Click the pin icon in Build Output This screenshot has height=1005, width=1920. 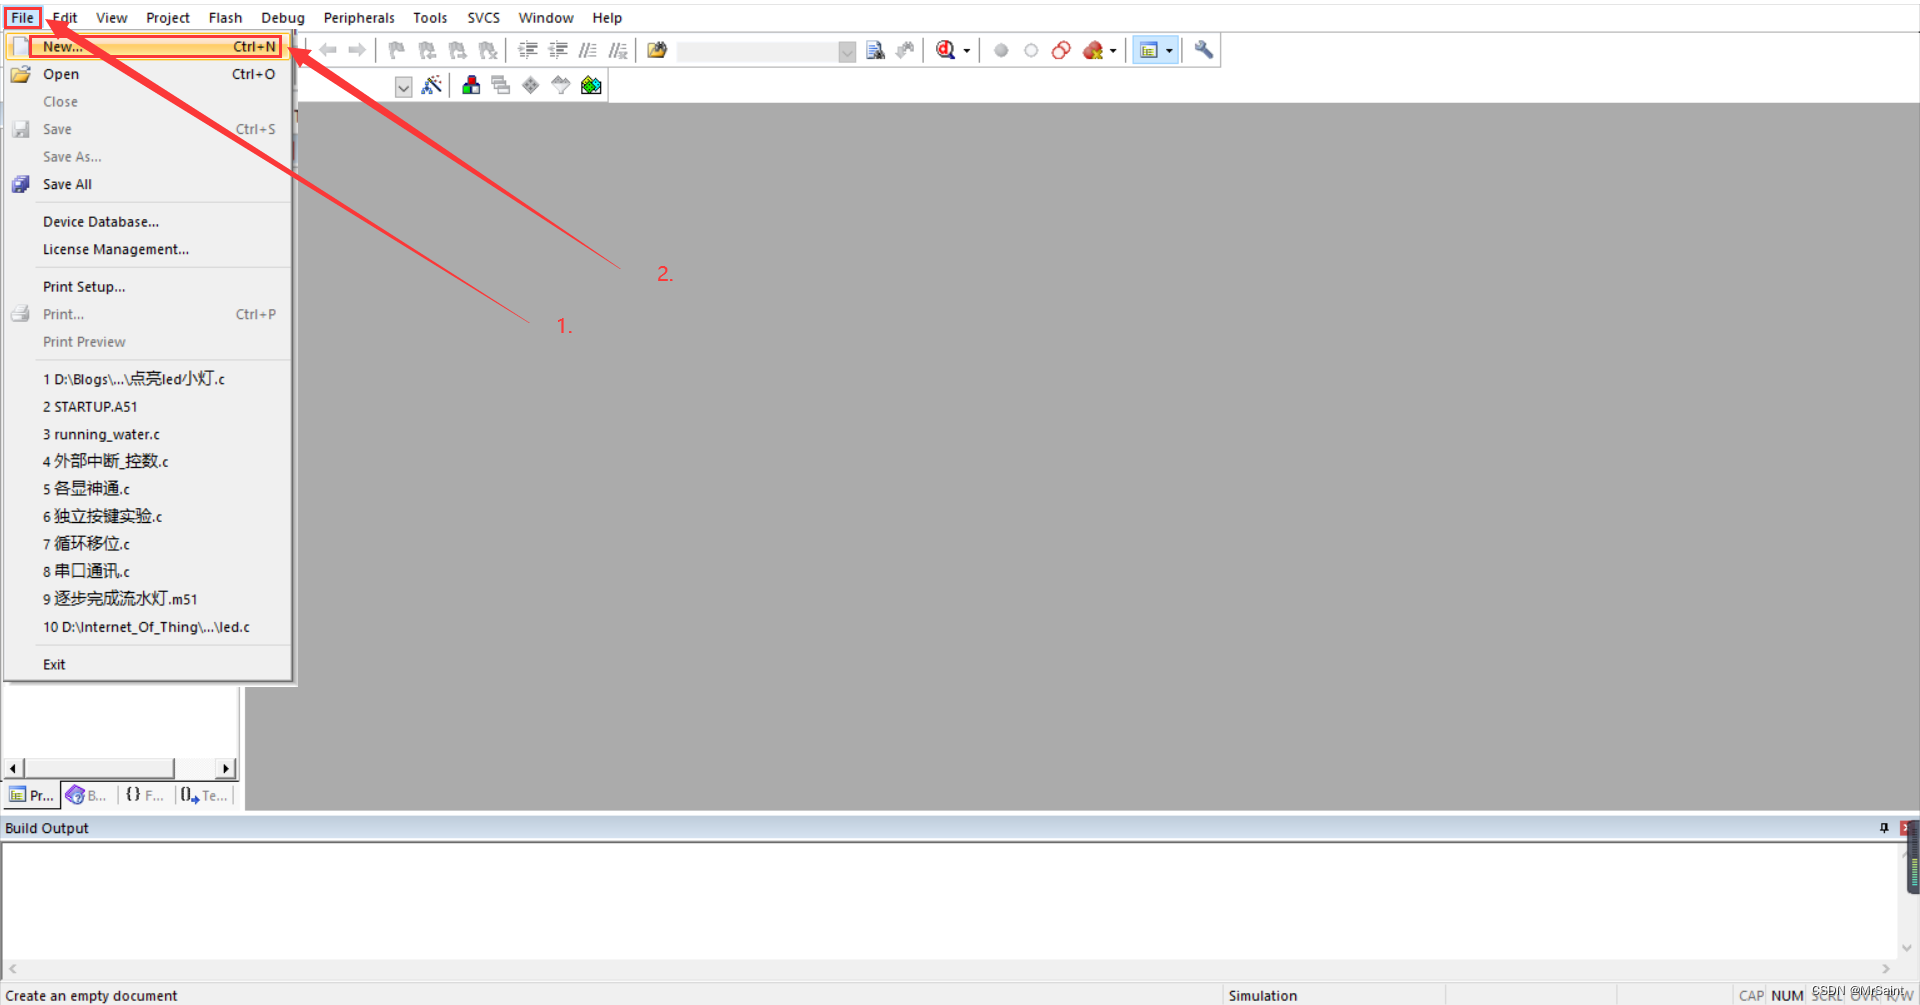[x=1884, y=828]
